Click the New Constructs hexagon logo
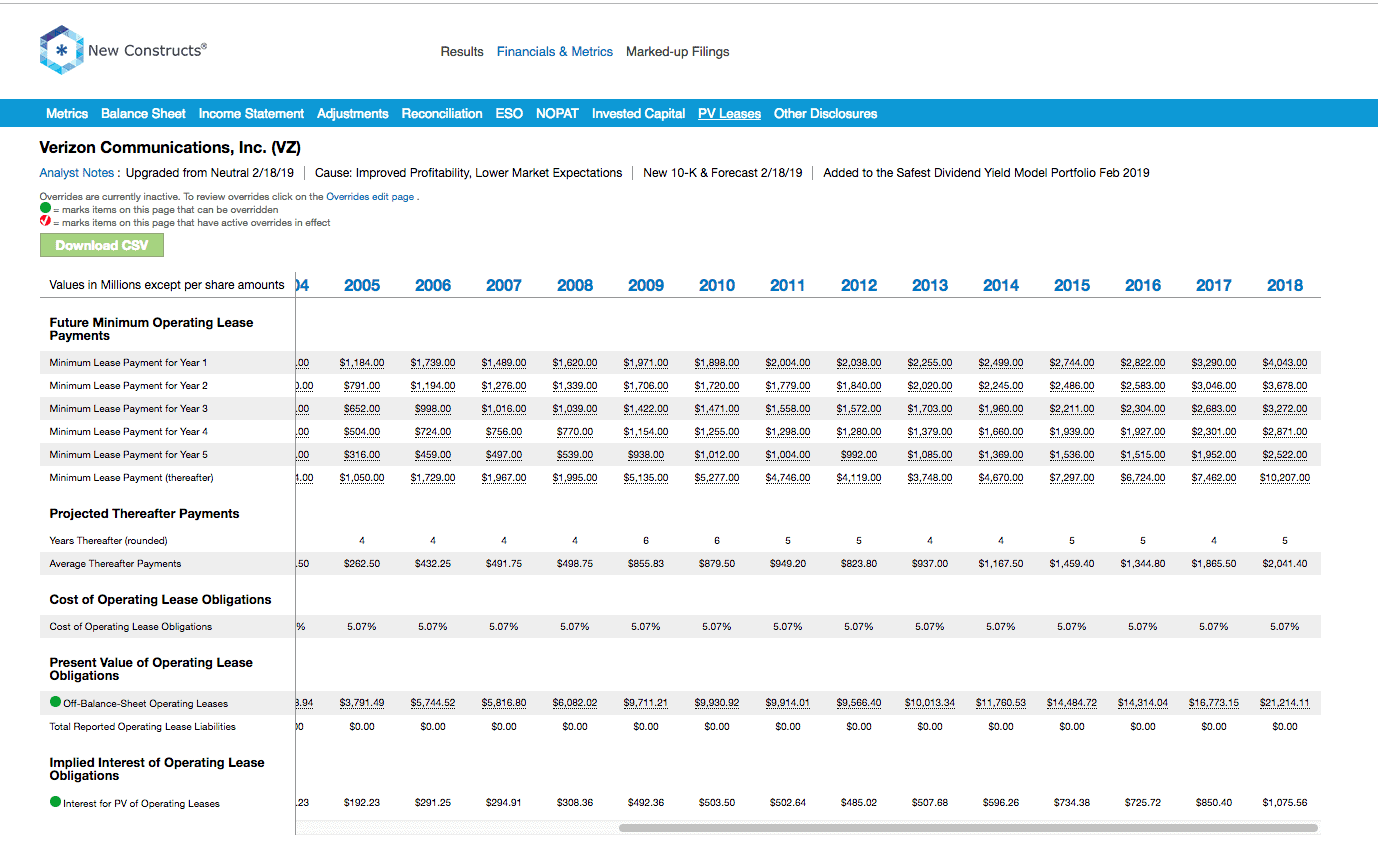The image size is (1378, 854). (60, 50)
